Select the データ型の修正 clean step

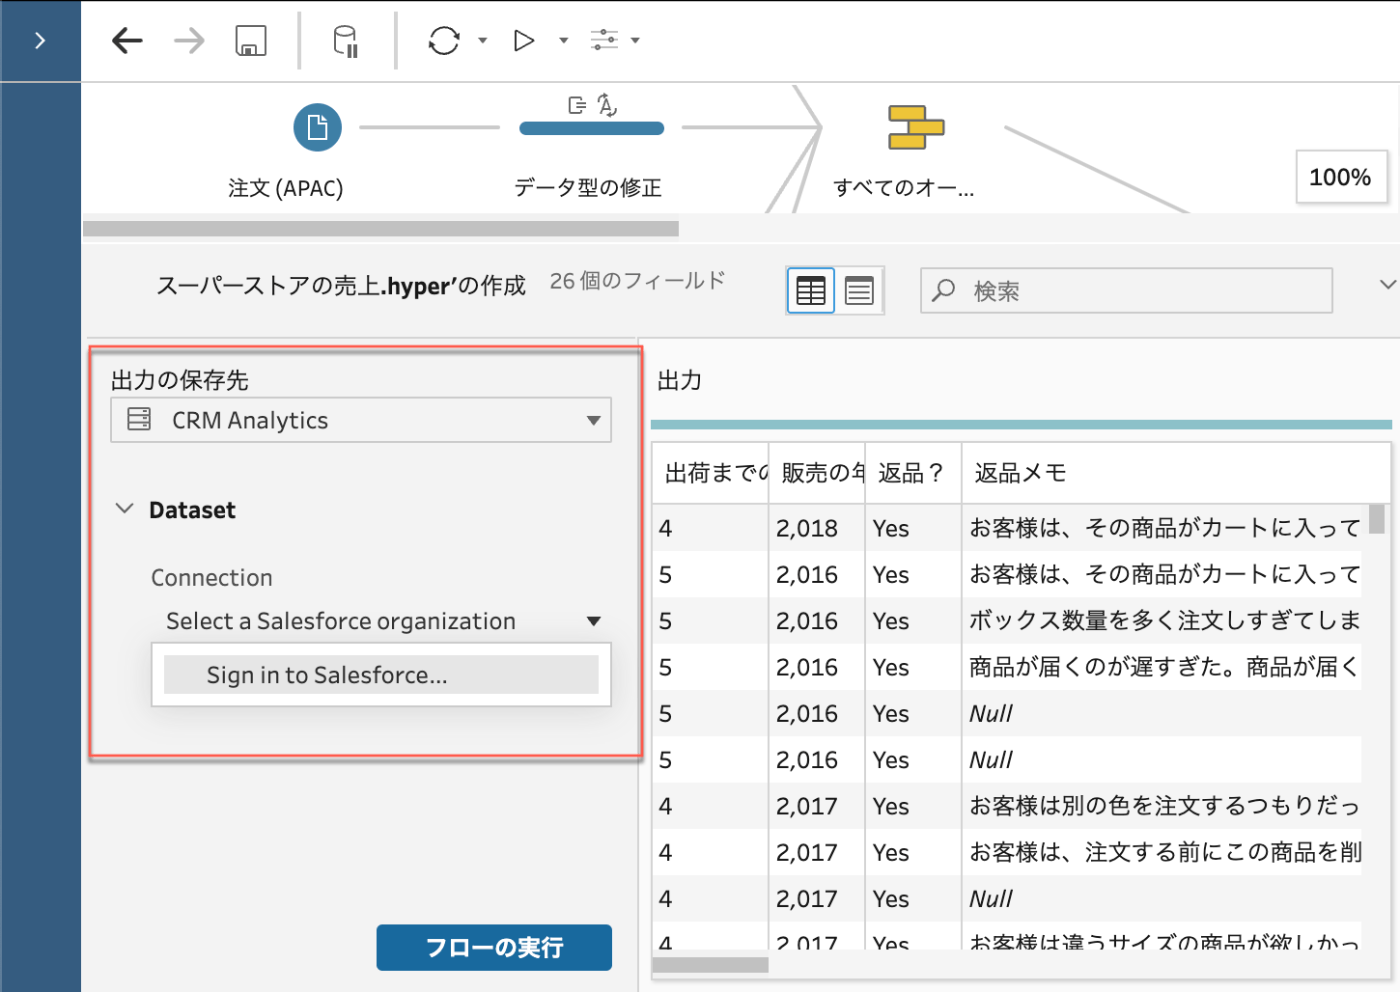592,128
